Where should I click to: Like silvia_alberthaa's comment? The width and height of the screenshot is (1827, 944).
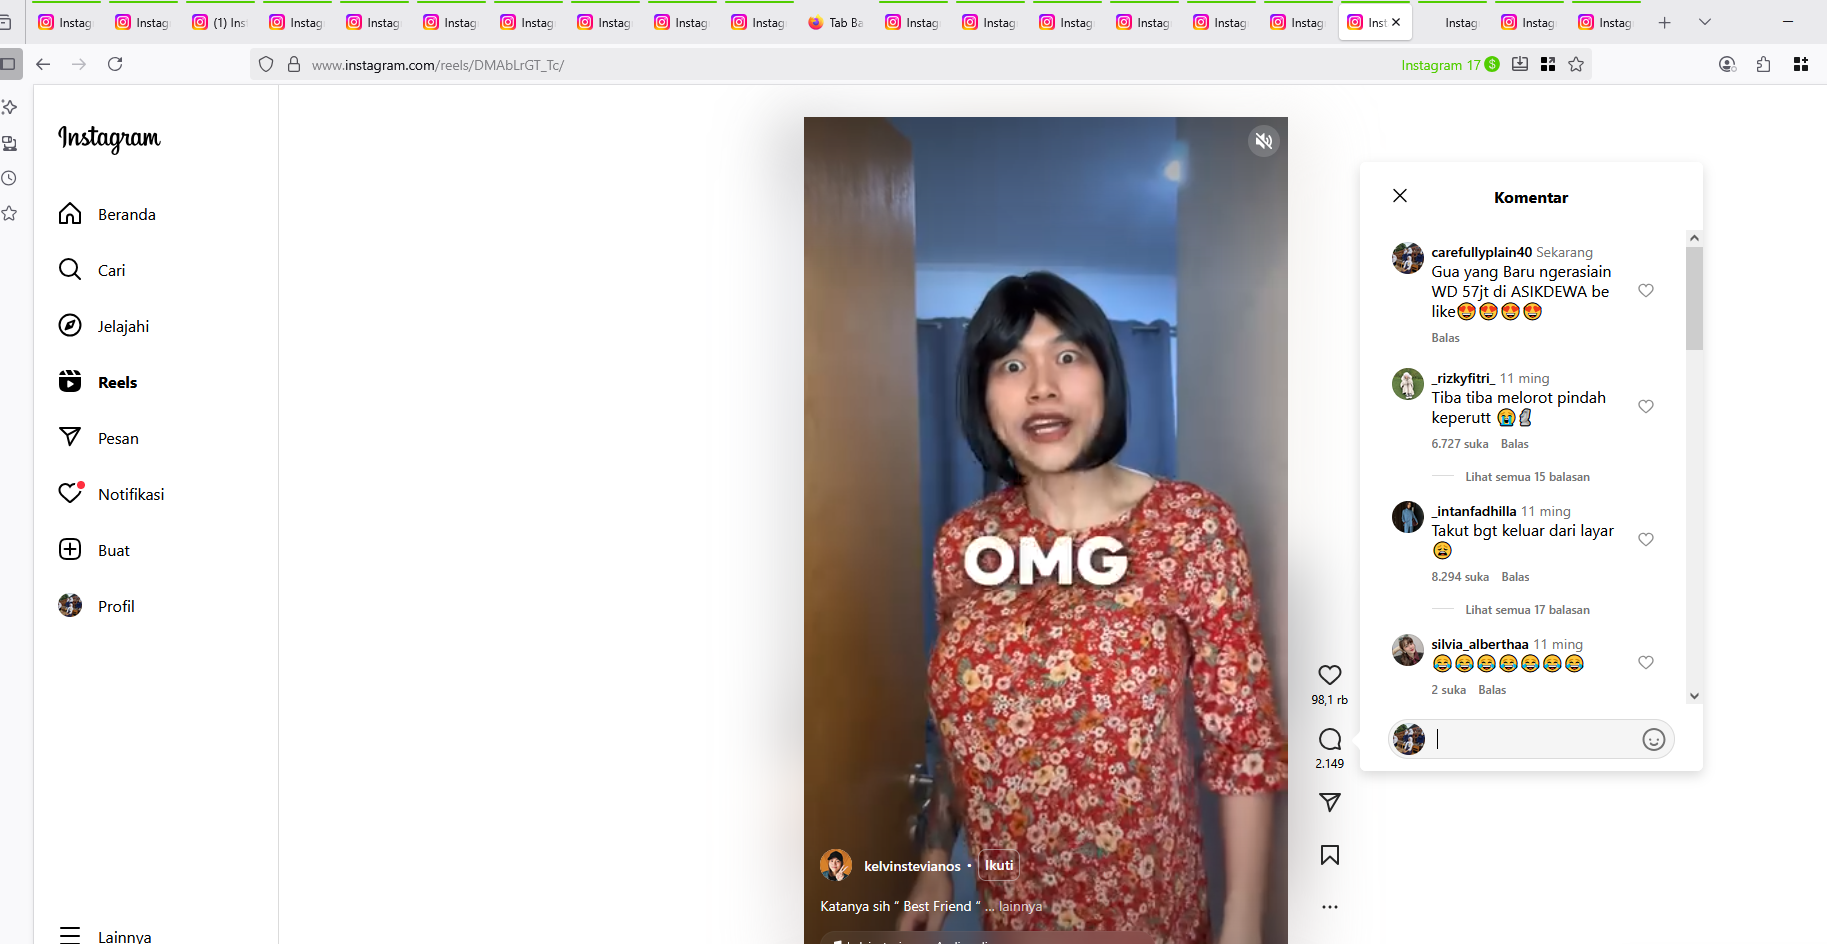[x=1646, y=663]
